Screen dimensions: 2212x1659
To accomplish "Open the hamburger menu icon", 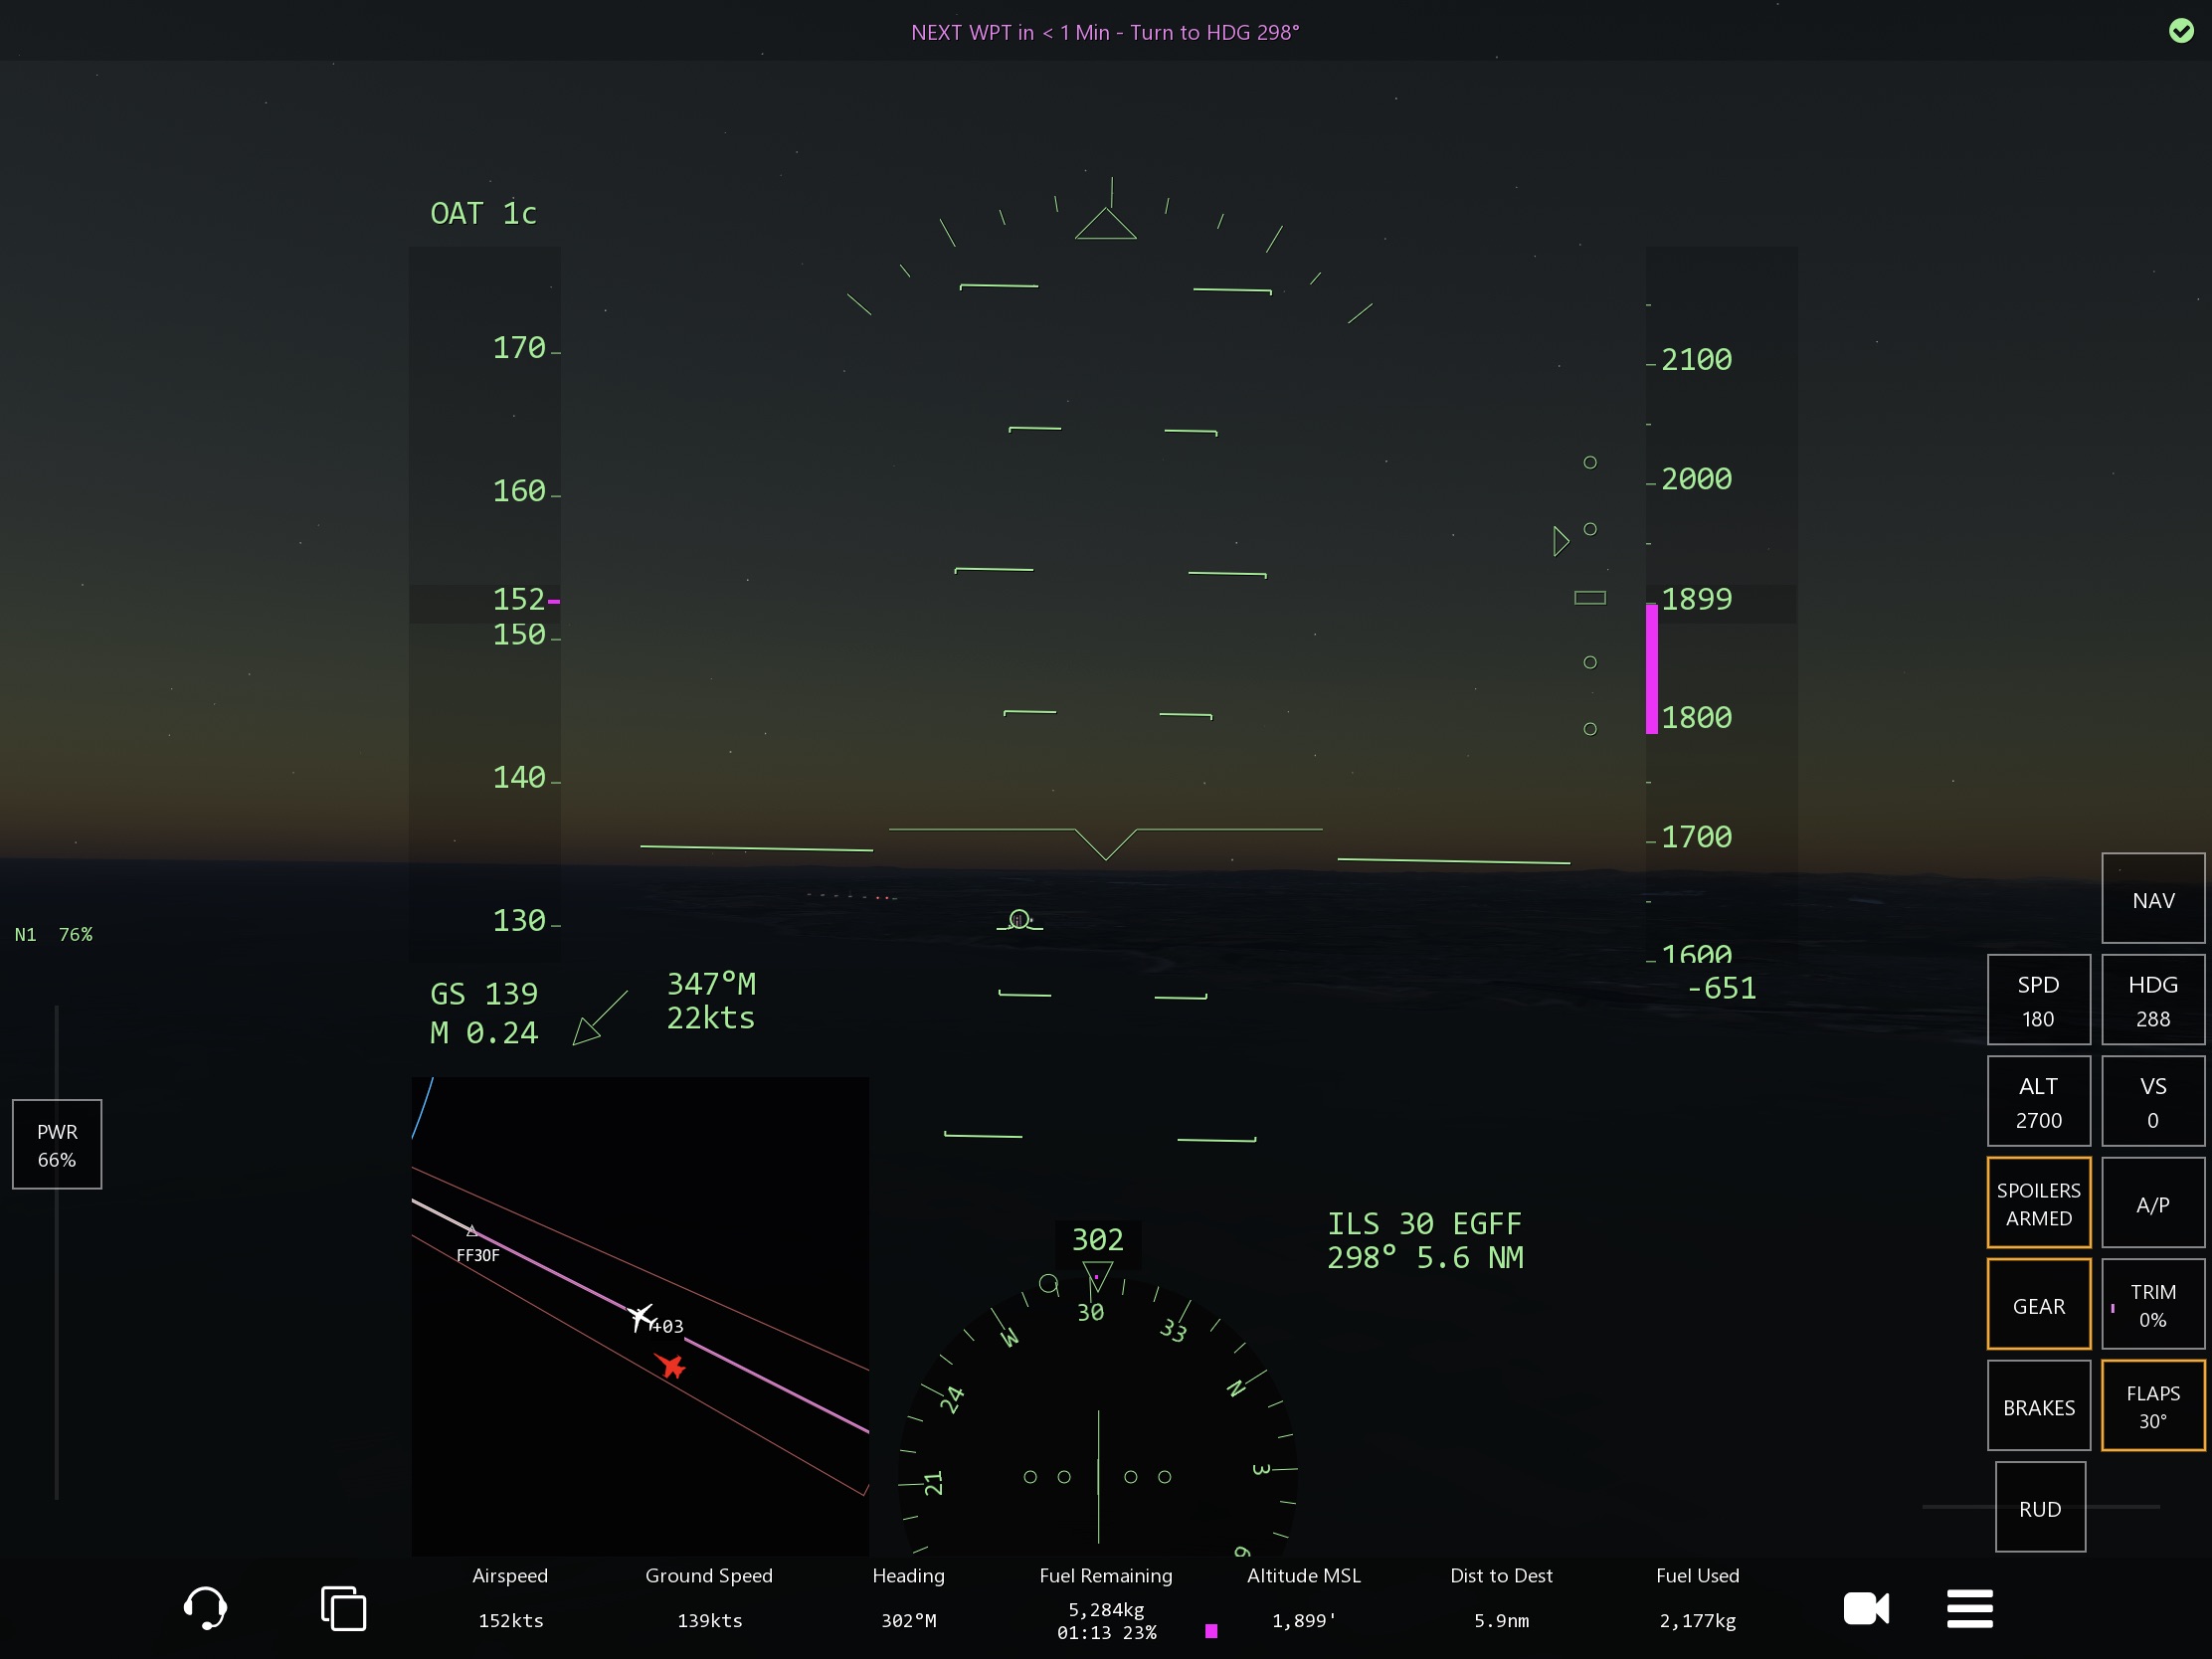I will coord(1969,1608).
